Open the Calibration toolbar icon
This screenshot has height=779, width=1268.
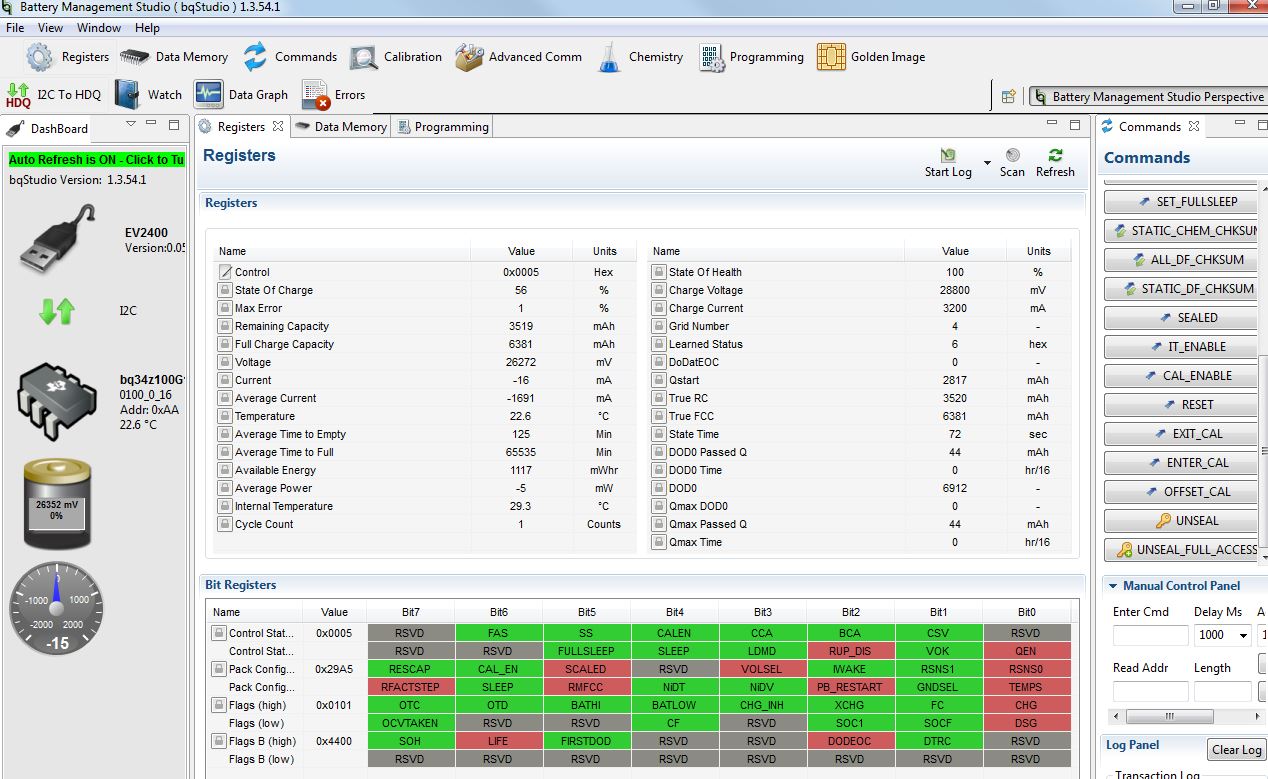click(363, 57)
